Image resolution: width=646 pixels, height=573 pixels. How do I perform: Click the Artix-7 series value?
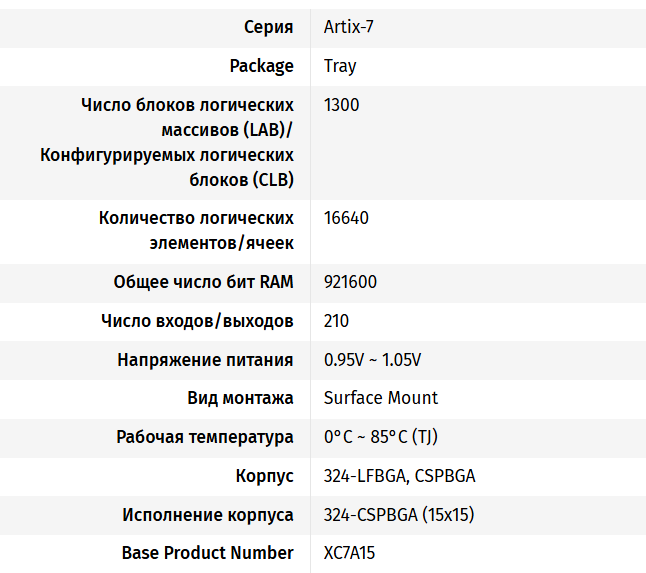(x=348, y=27)
